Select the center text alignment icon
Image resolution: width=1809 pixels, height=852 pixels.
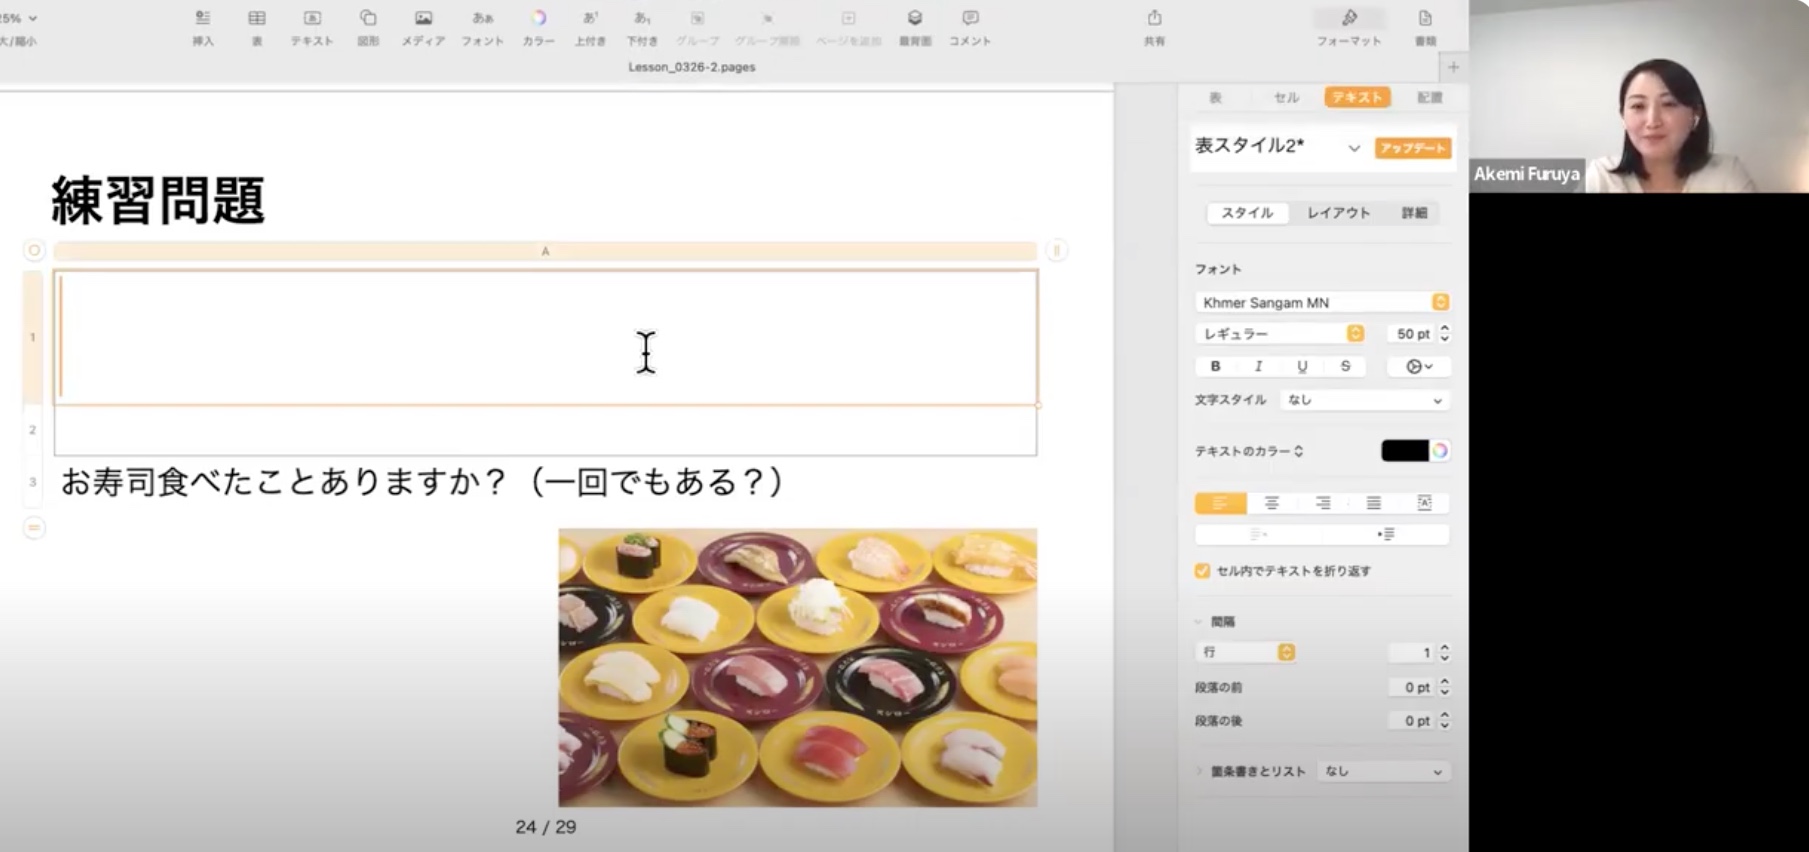click(1271, 503)
